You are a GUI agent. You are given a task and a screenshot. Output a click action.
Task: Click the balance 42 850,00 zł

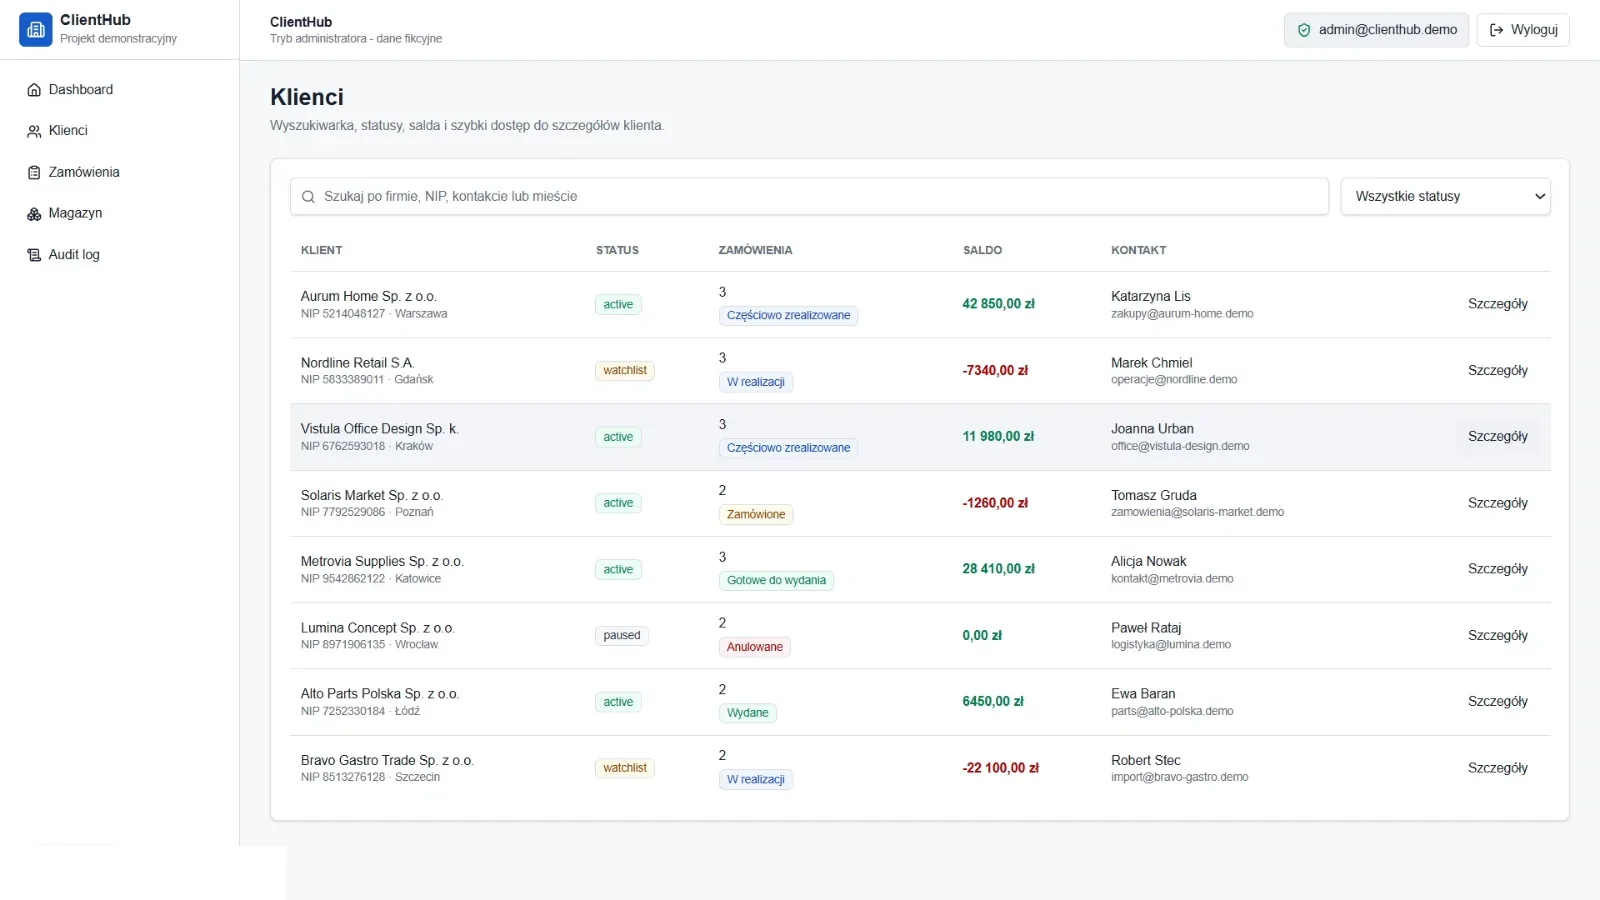coord(998,304)
